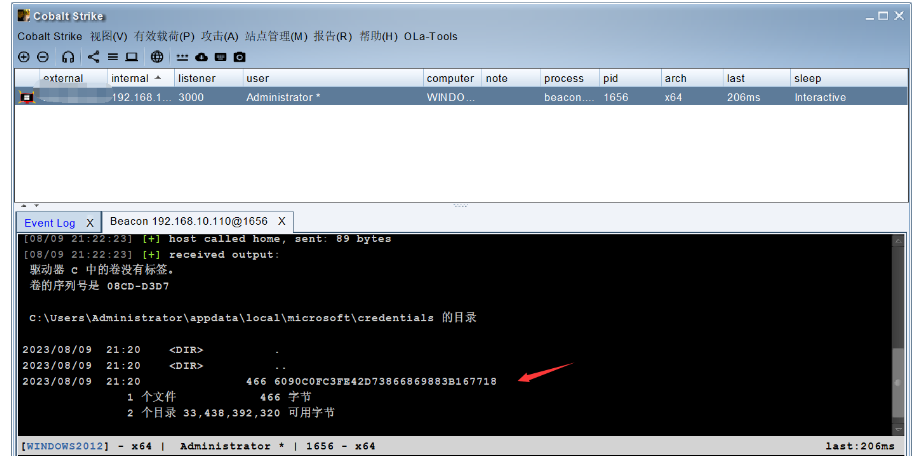
Task: Click last:206ms in status bar
Action: [x=859, y=446]
